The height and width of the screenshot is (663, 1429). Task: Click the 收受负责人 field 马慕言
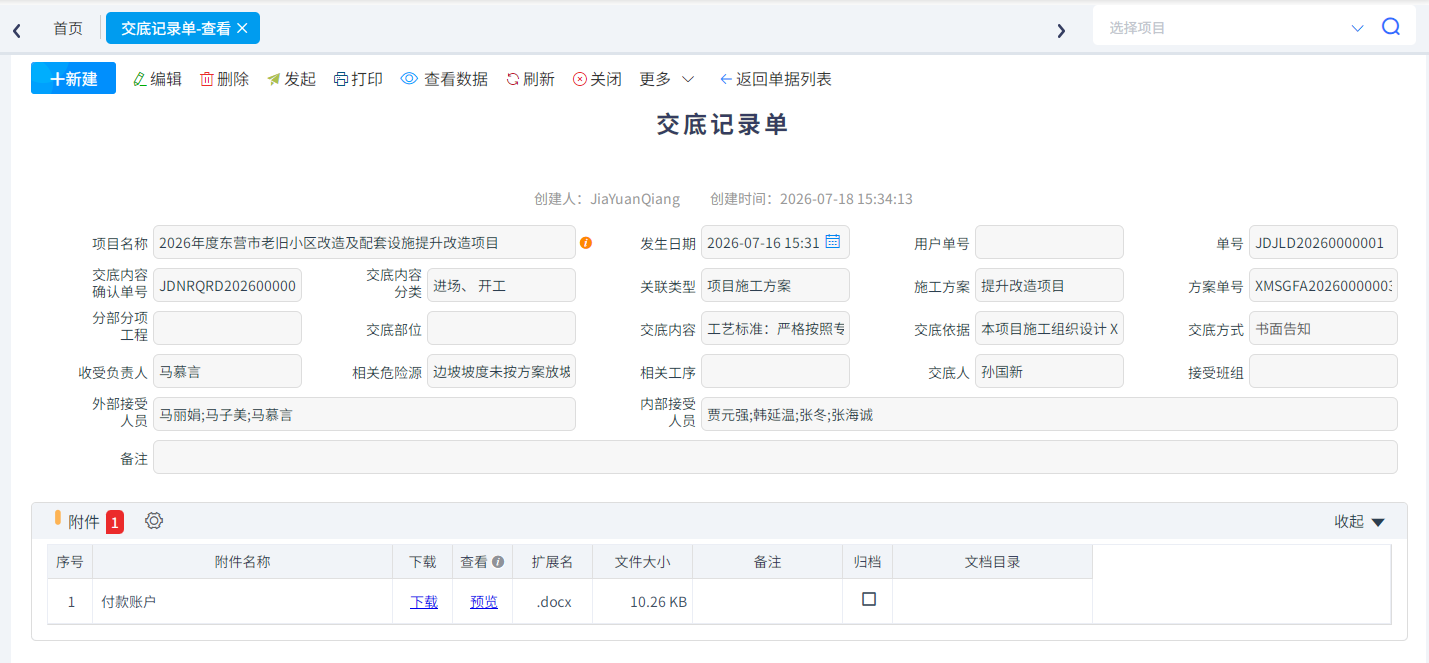pos(227,371)
